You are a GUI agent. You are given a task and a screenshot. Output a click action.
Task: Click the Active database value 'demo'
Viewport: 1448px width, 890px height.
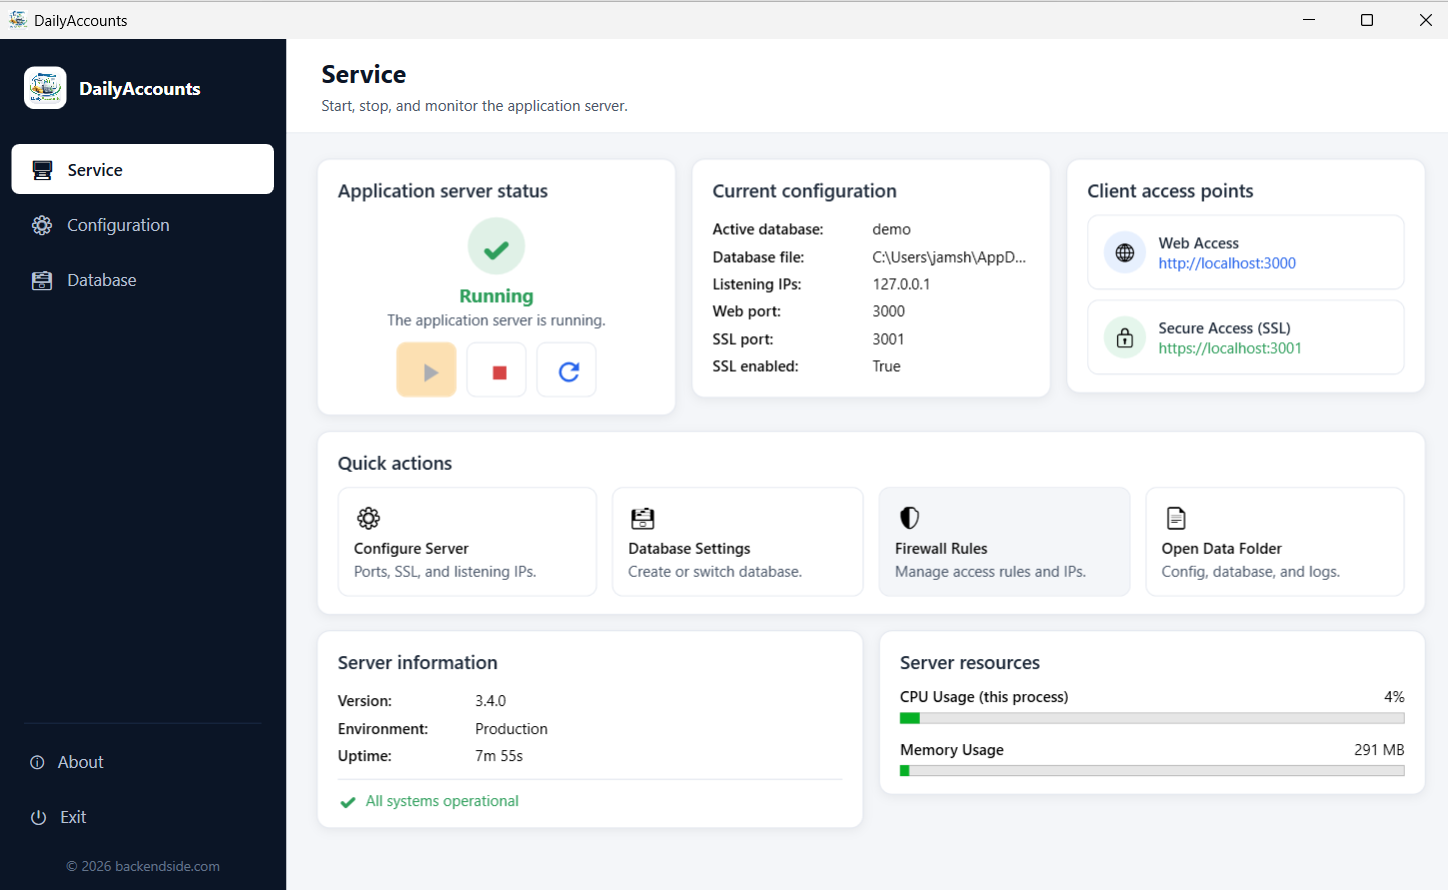(x=891, y=229)
